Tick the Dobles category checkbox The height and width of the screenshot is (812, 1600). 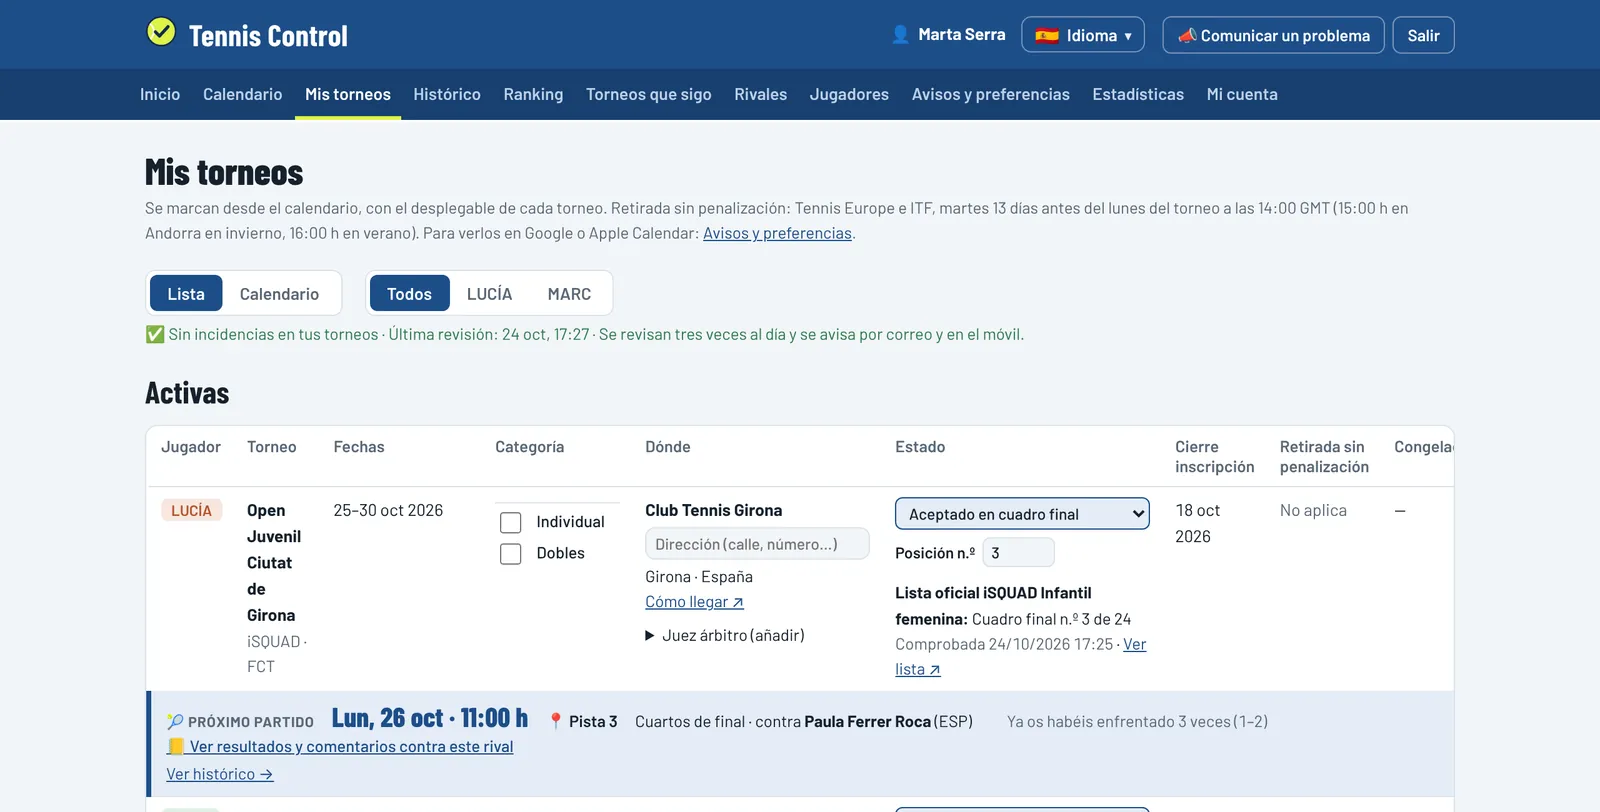[x=511, y=554]
